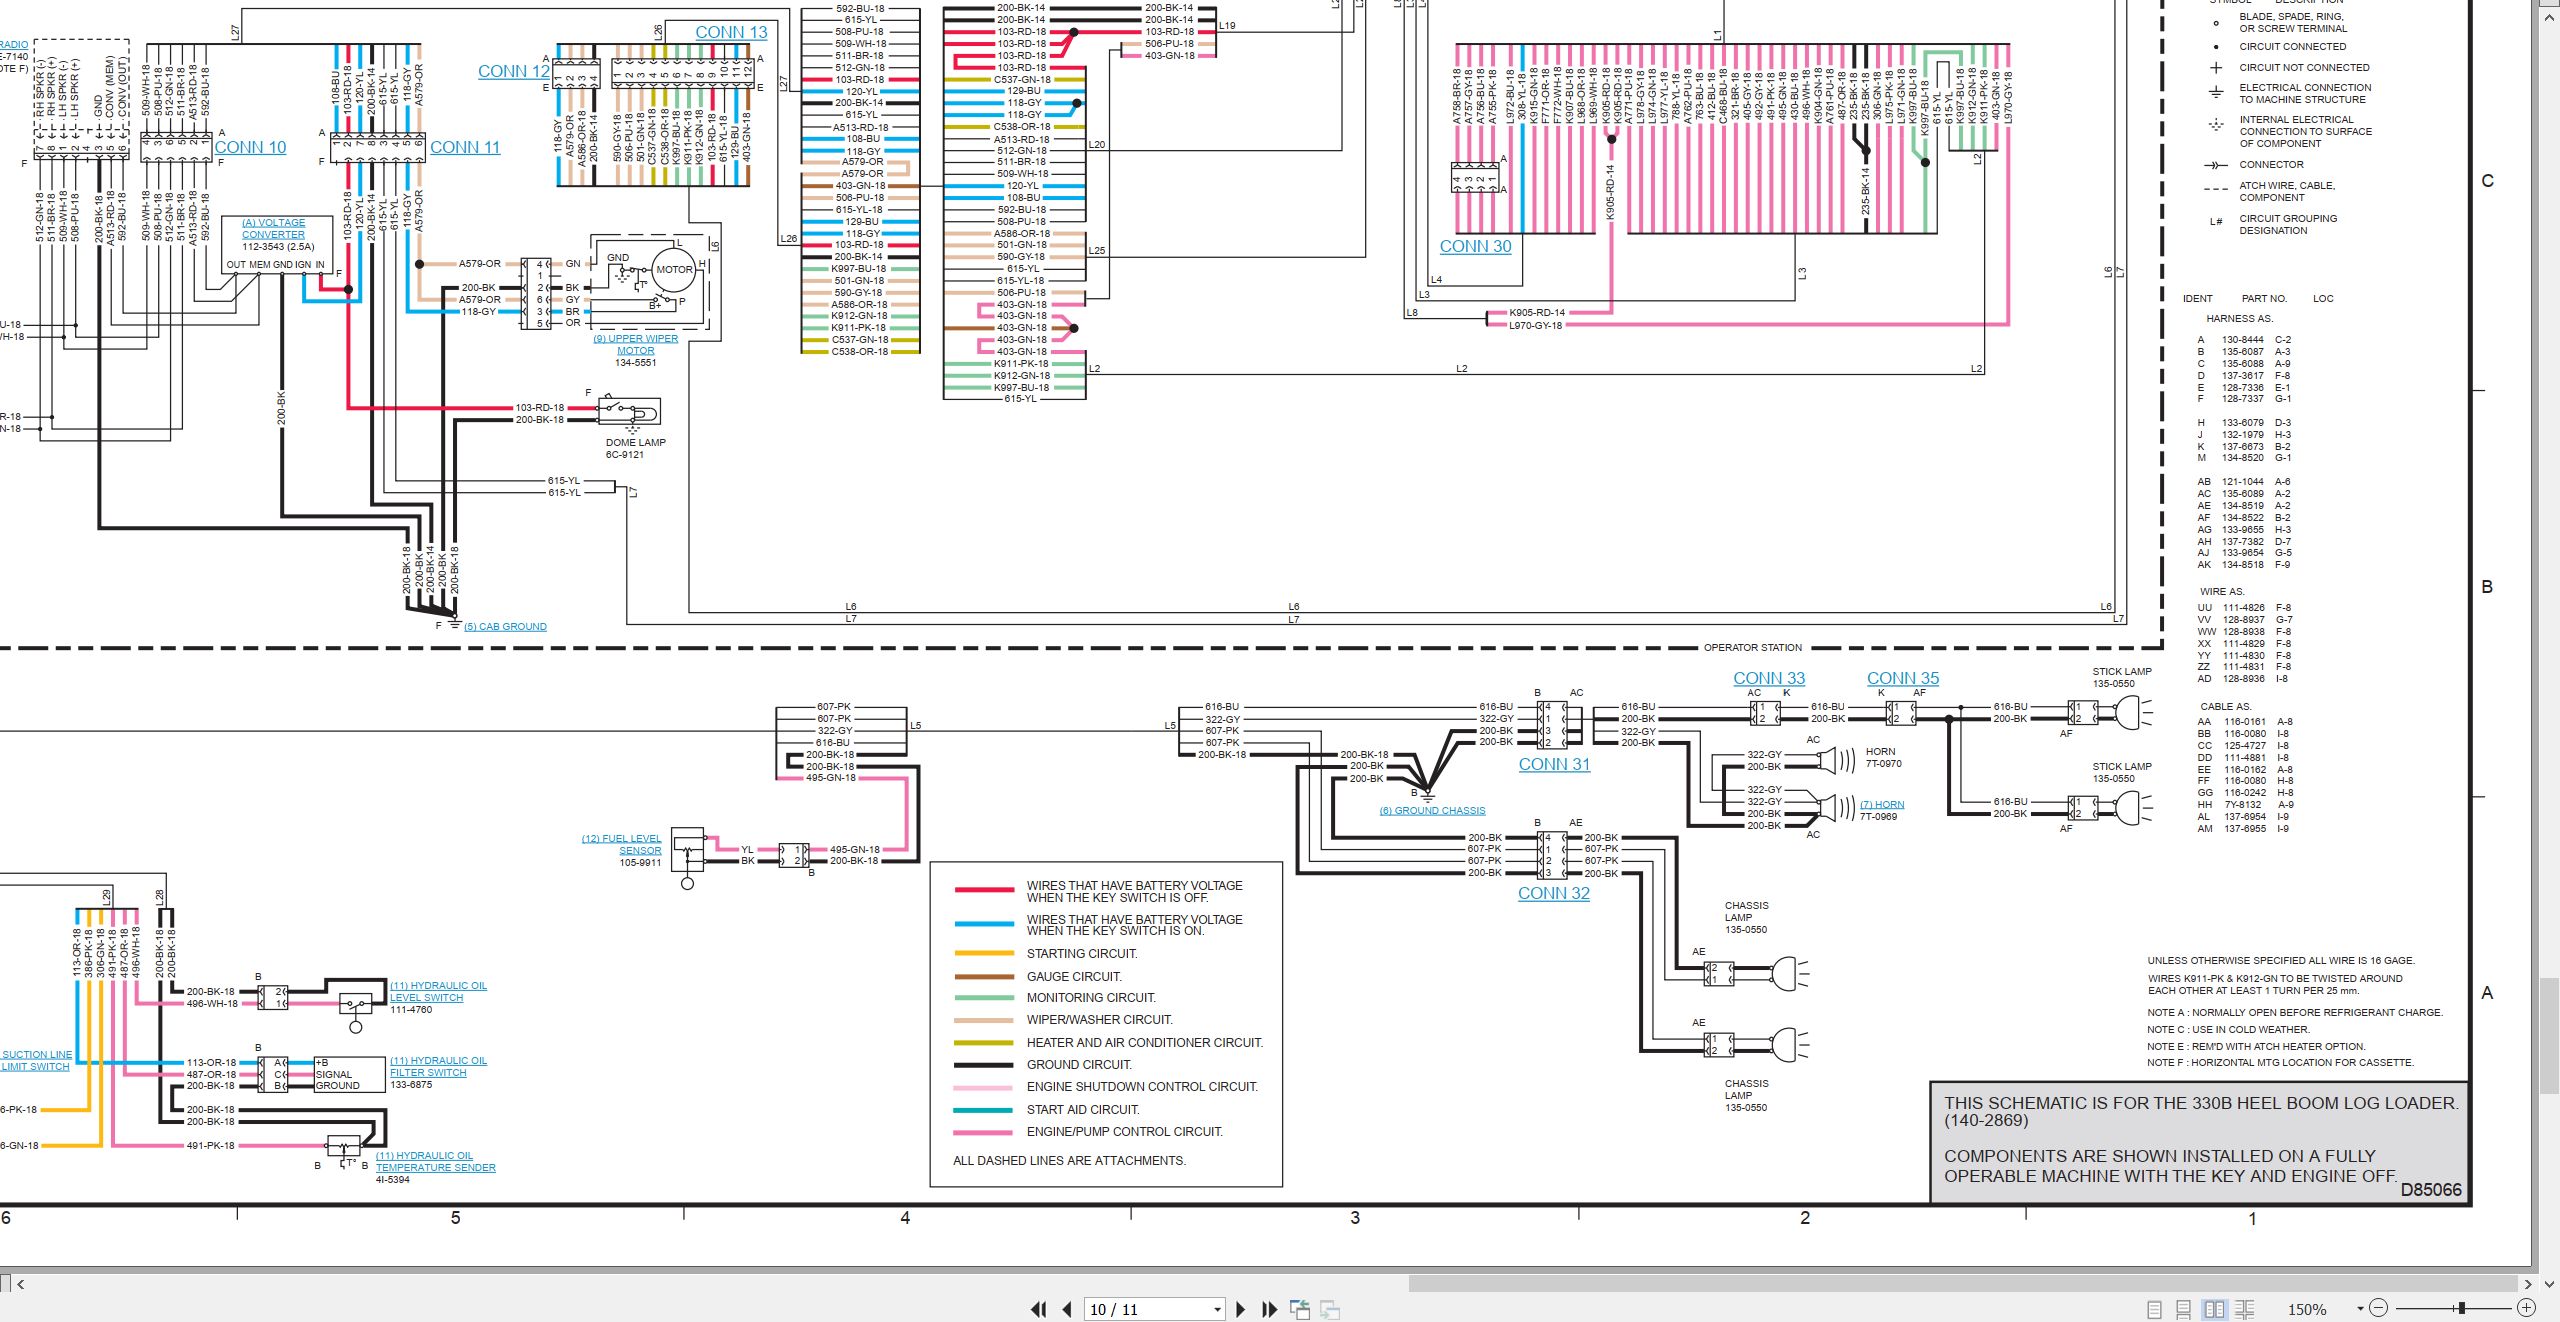Click the zoom slider handle

[2462, 1308]
